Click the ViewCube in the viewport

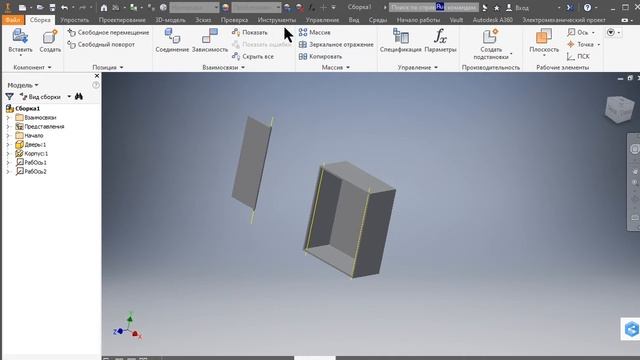pyautogui.click(x=619, y=109)
